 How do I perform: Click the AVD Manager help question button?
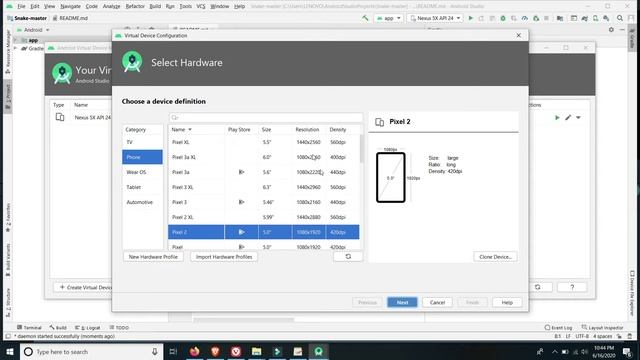(572, 287)
